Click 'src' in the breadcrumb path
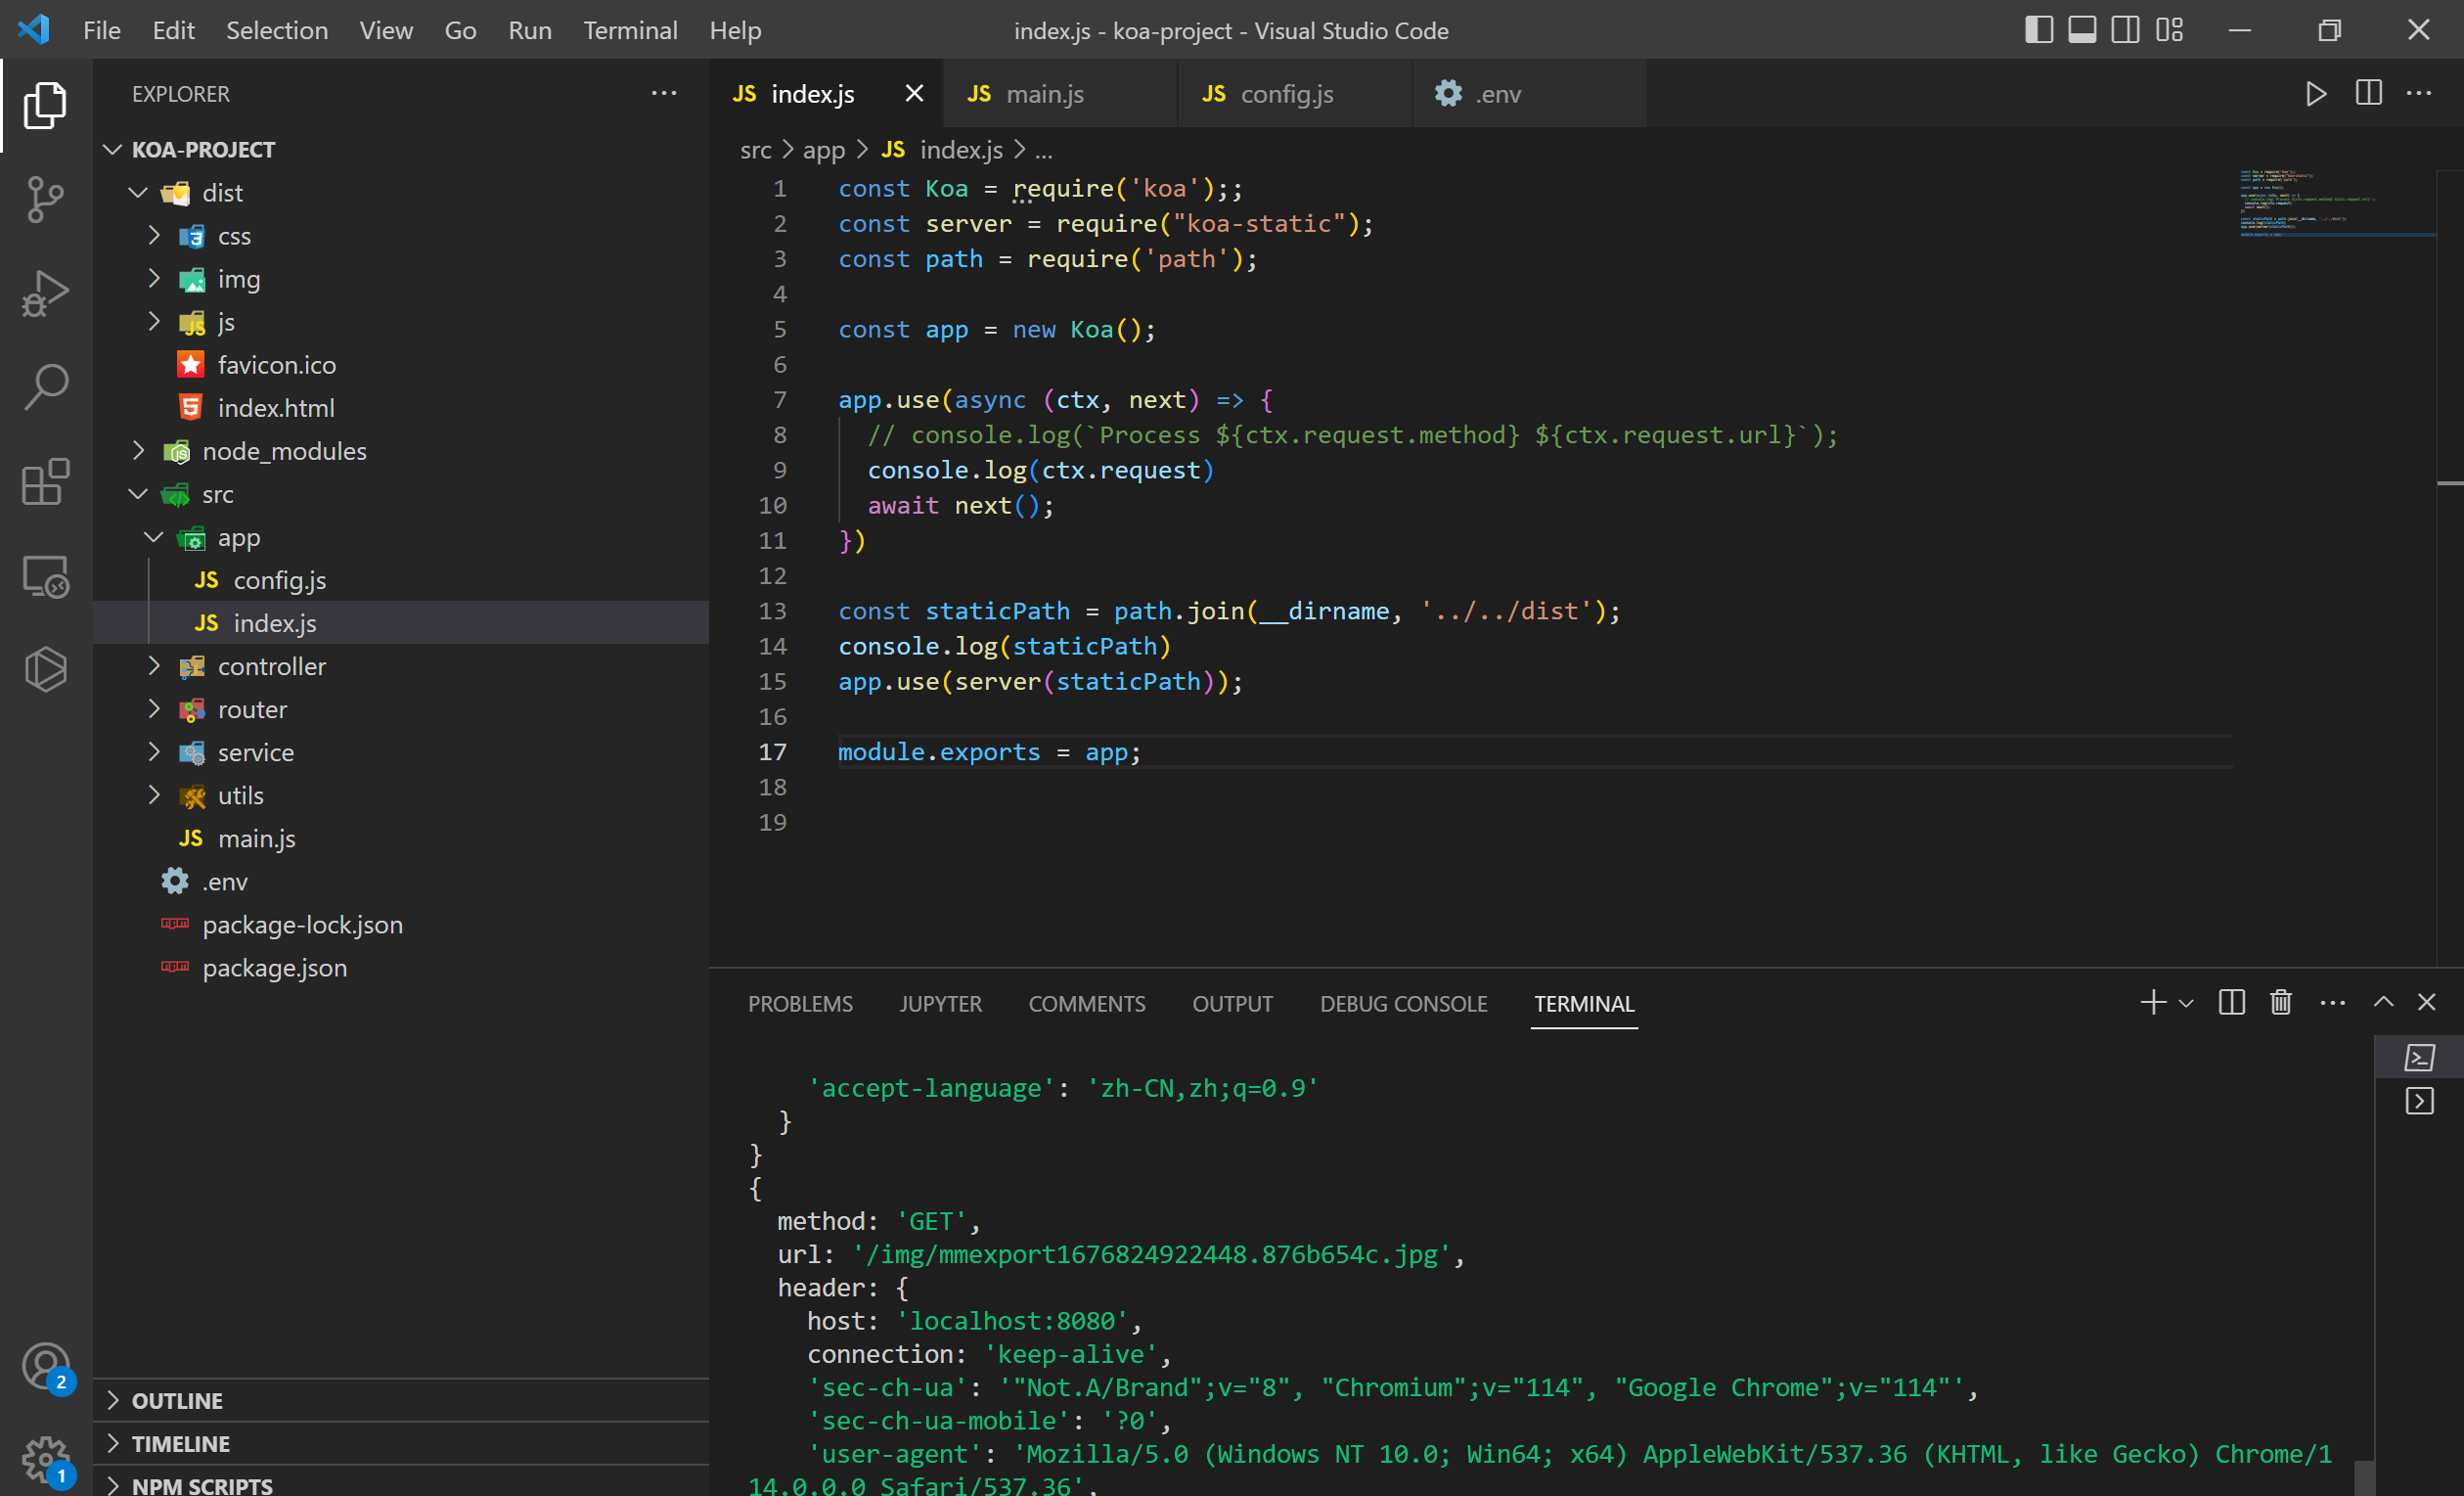Image resolution: width=2464 pixels, height=1496 pixels. click(x=756, y=150)
